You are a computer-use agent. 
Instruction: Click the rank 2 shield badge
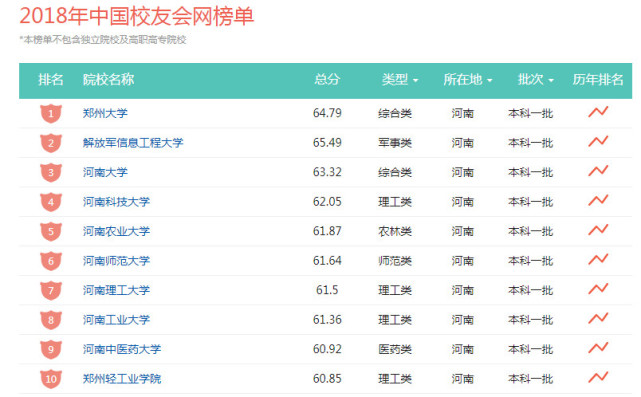51,143
